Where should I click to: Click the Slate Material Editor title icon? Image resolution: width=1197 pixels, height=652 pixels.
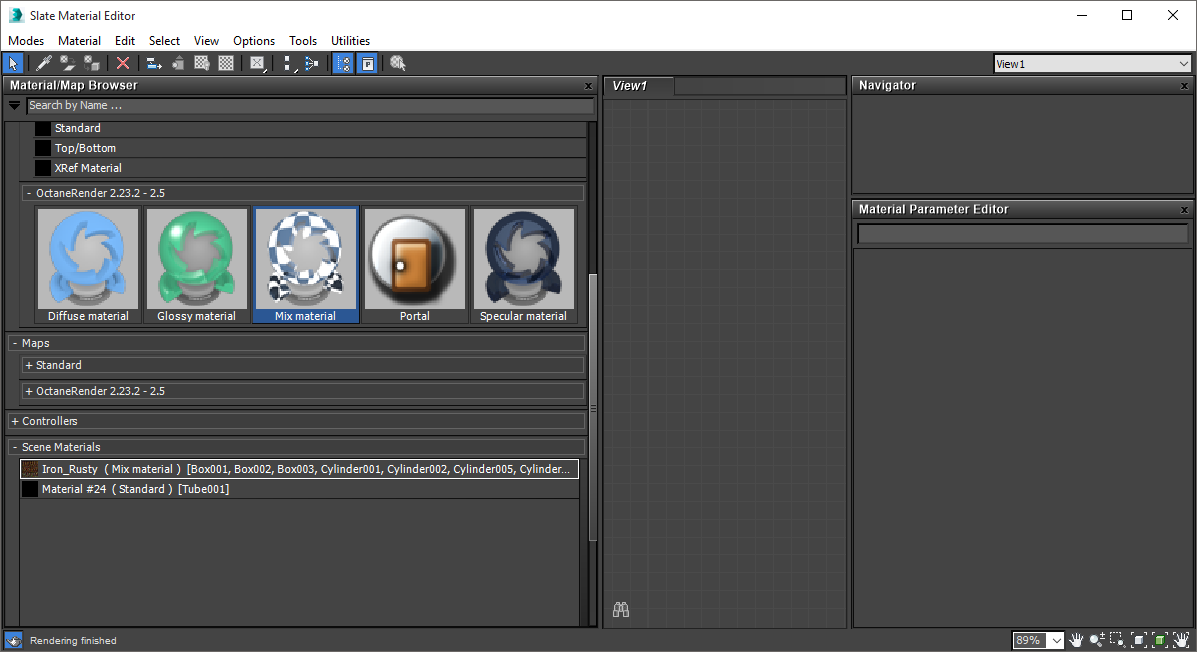point(15,15)
